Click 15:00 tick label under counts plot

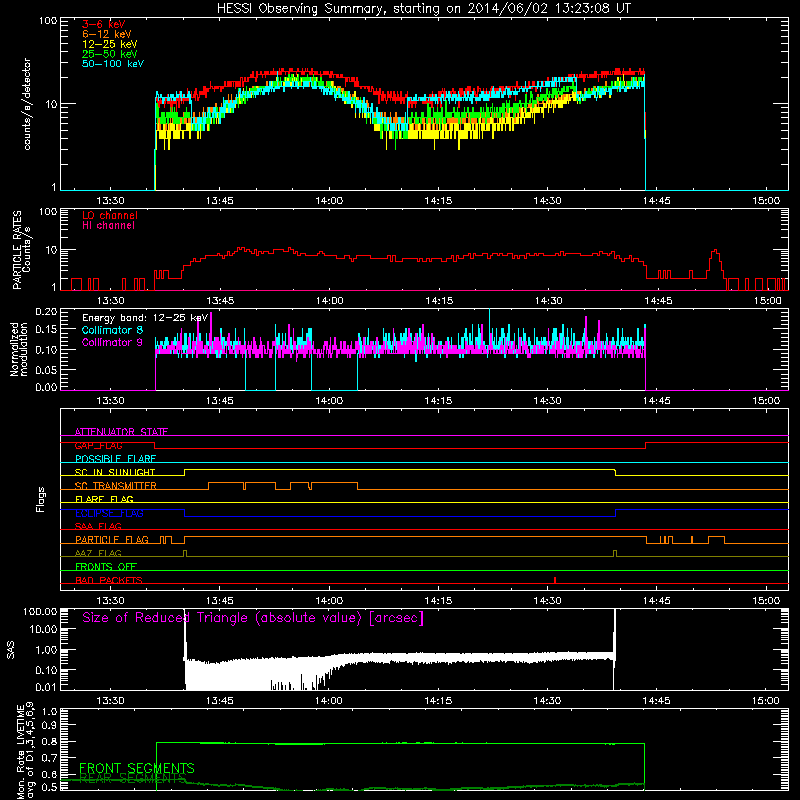(766, 201)
